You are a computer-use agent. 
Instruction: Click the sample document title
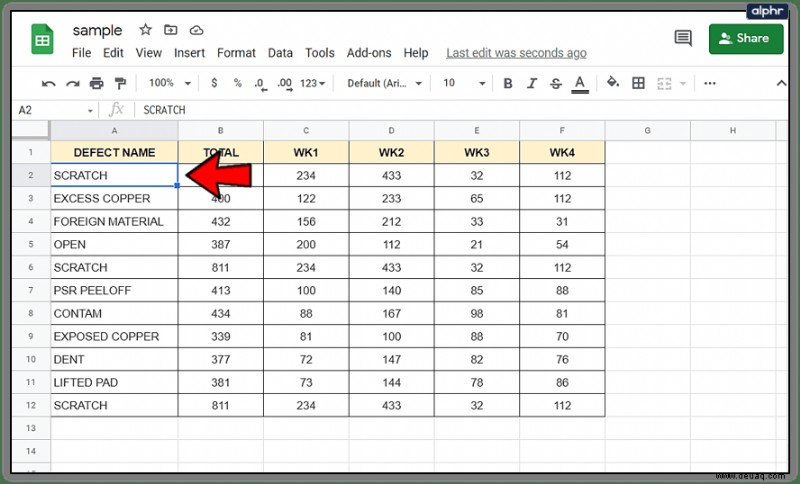(x=97, y=31)
